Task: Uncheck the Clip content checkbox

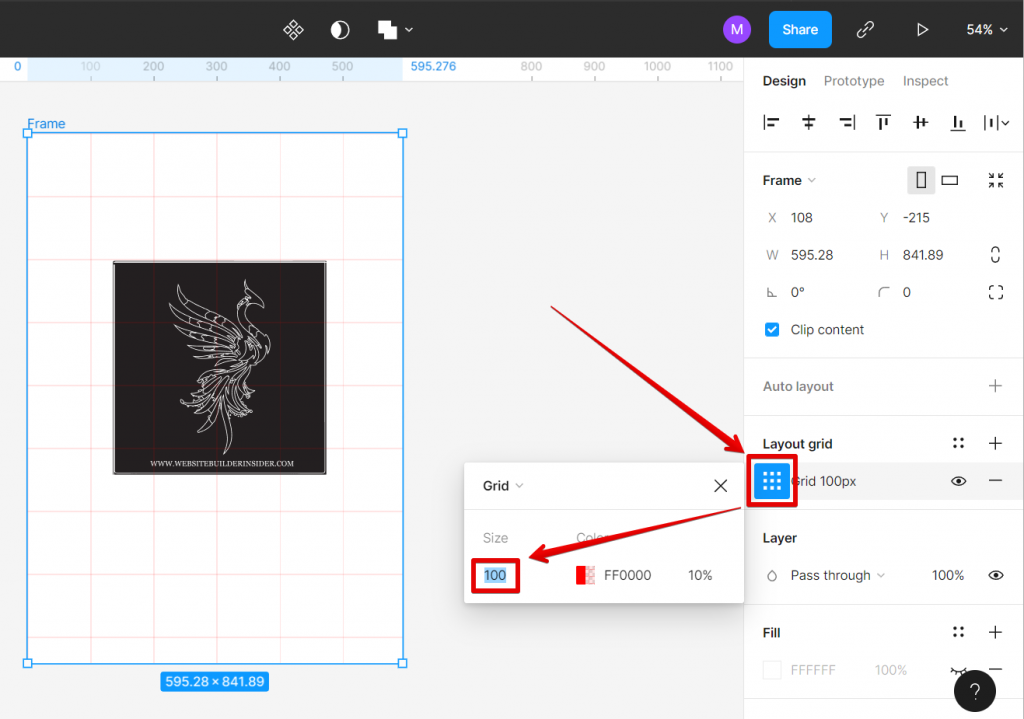Action: point(772,330)
